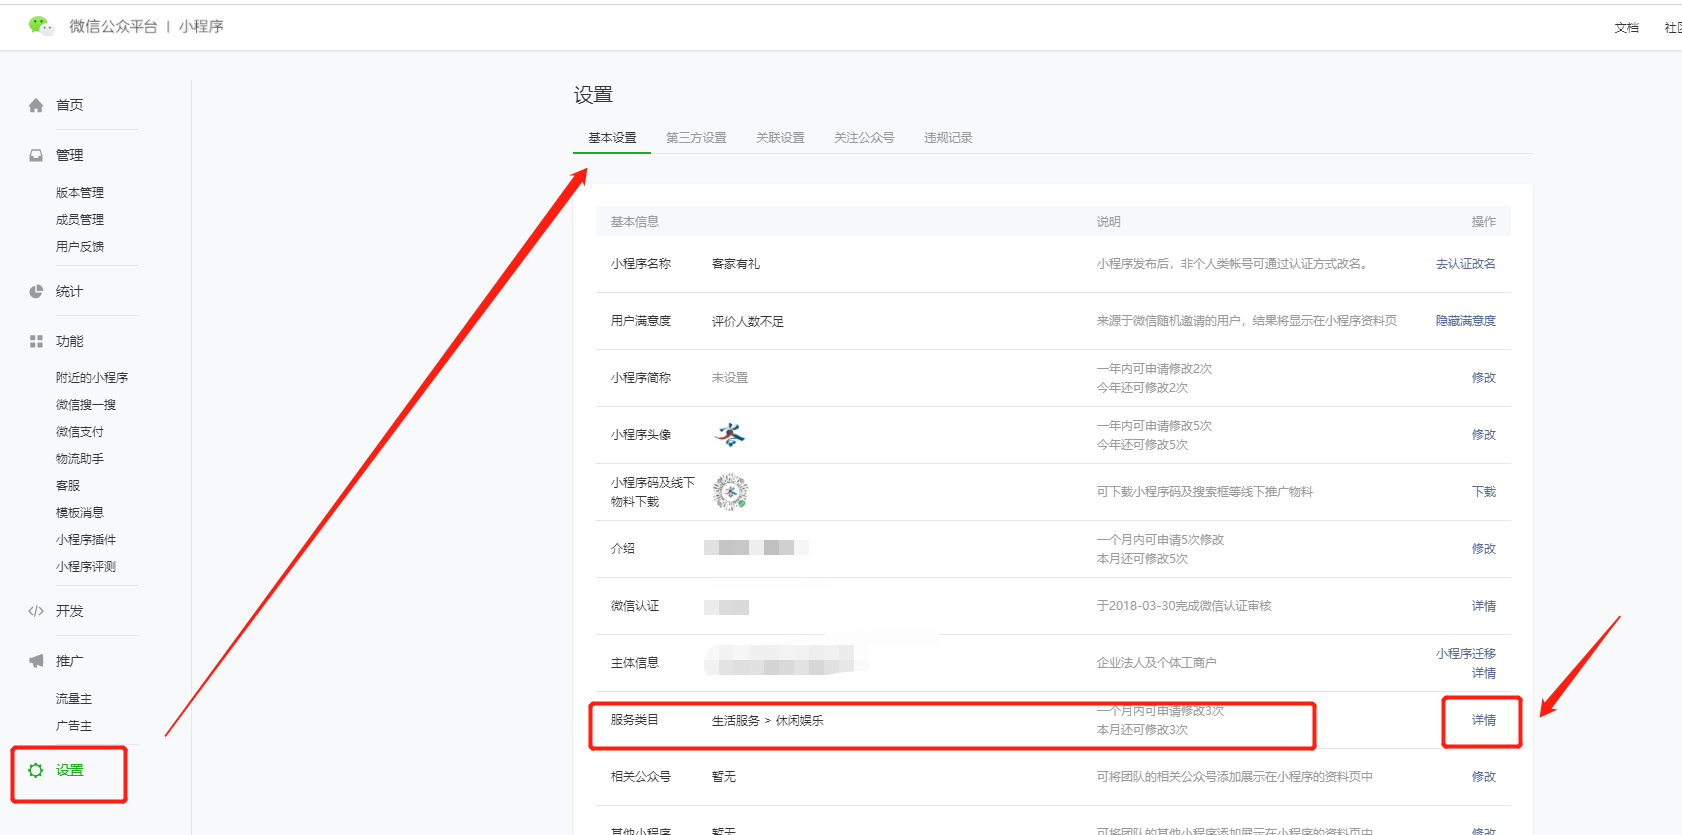The image size is (1682, 835).
Task: Click 修改 in the 小程序头像 row
Action: point(1484,434)
